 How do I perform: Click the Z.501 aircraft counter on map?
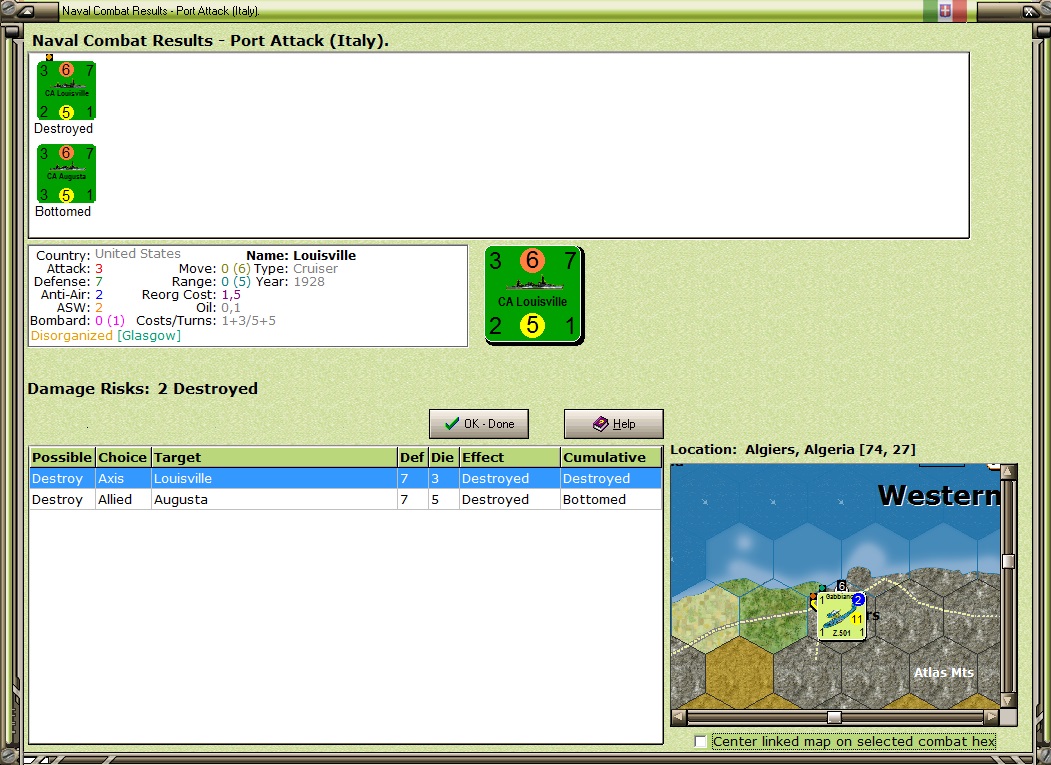tap(842, 616)
